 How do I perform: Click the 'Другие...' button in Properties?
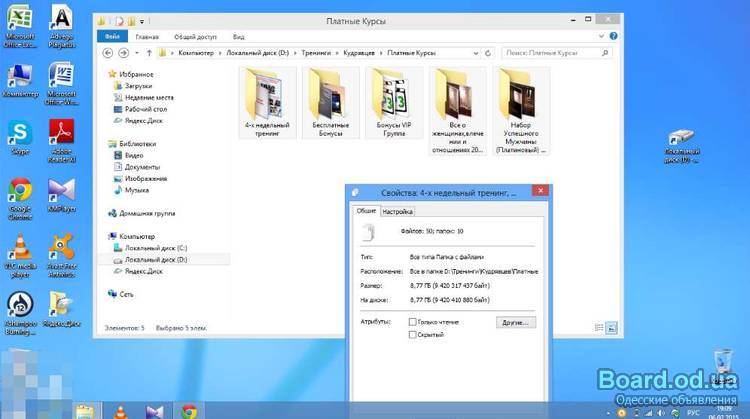coord(515,323)
